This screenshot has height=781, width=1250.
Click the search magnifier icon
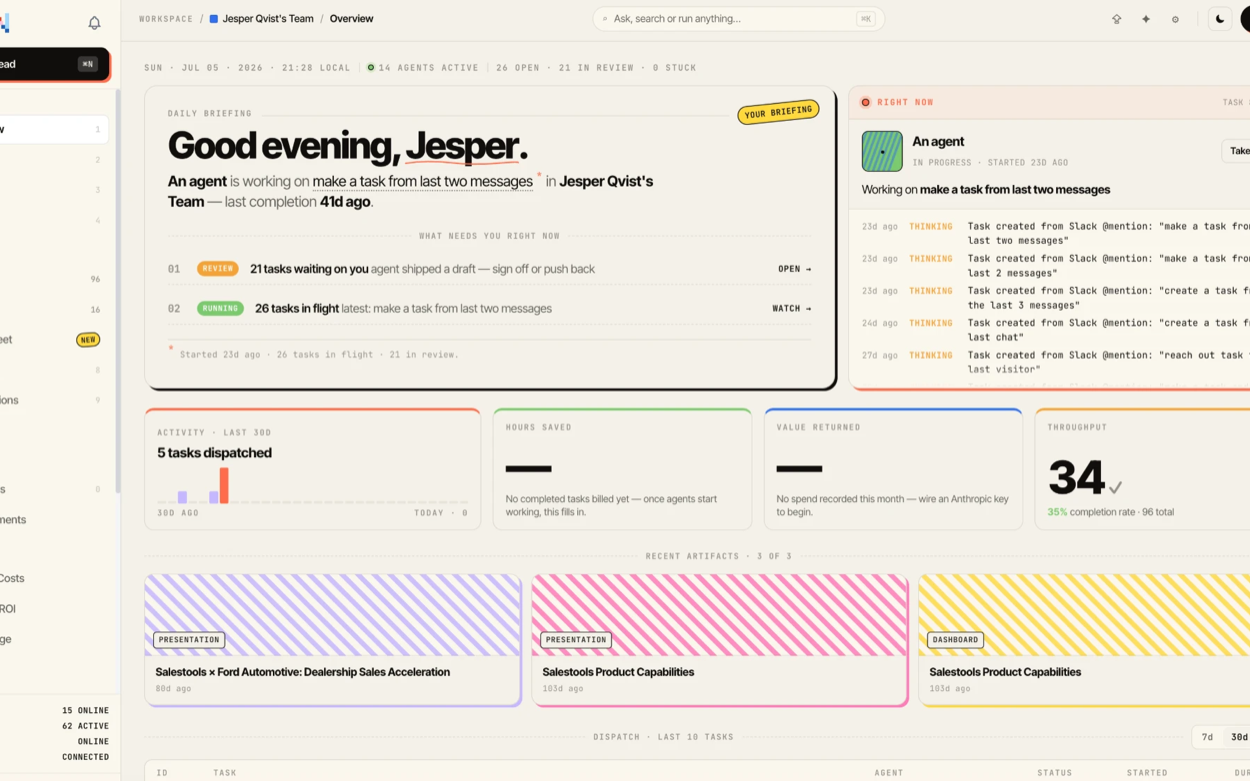pyautogui.click(x=605, y=19)
